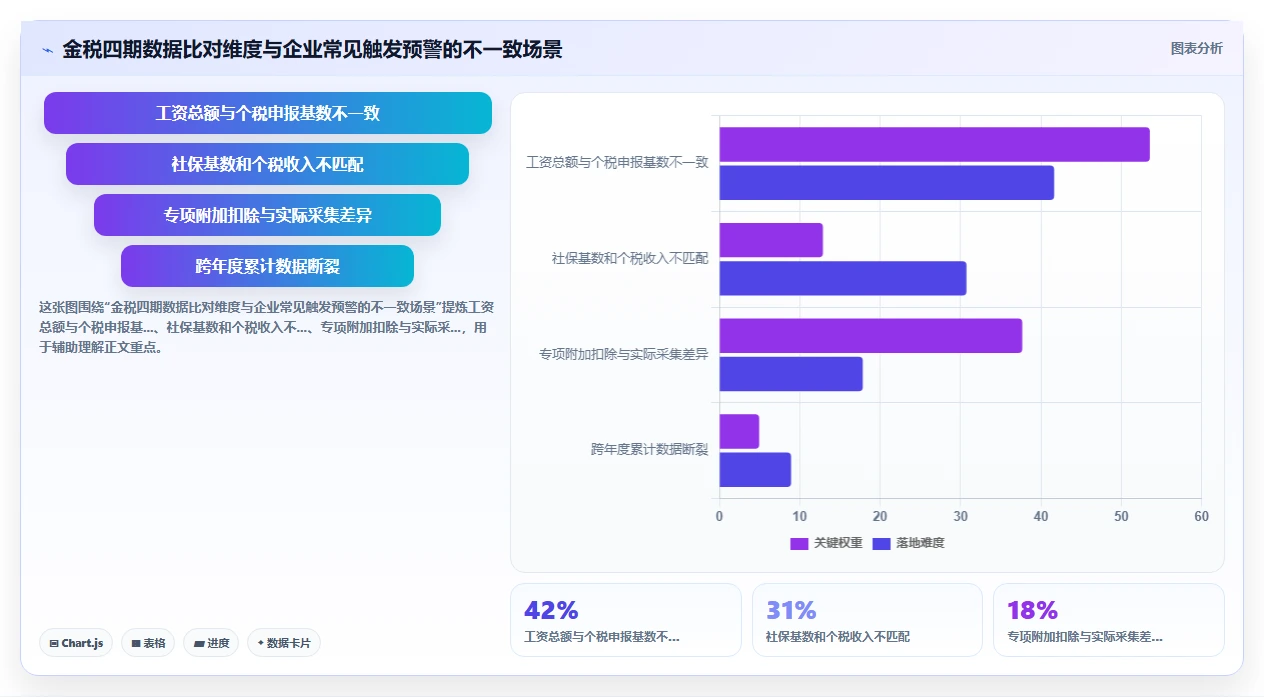This screenshot has width=1264, height=697.
Task: Click 关键权重 legend label text
Action: tap(838, 543)
